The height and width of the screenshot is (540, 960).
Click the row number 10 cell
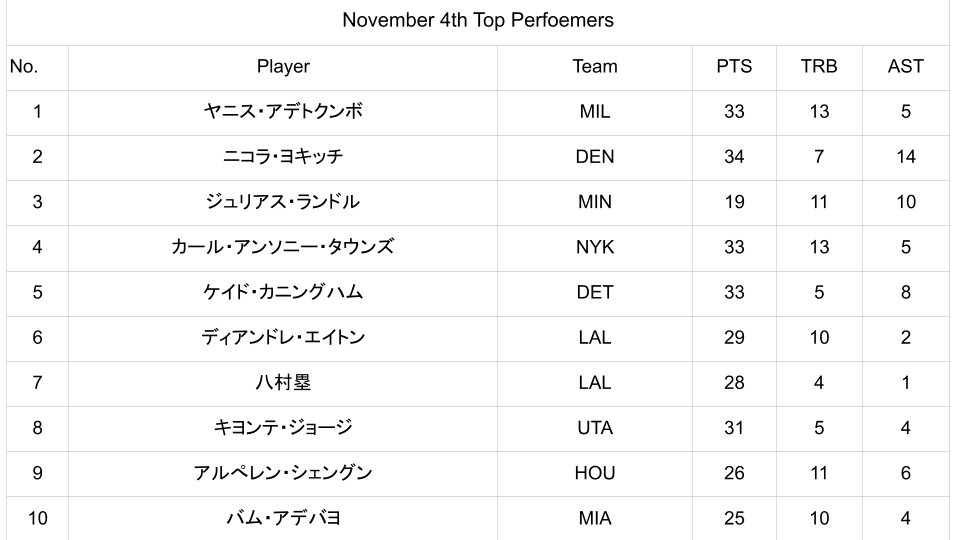tap(37, 518)
